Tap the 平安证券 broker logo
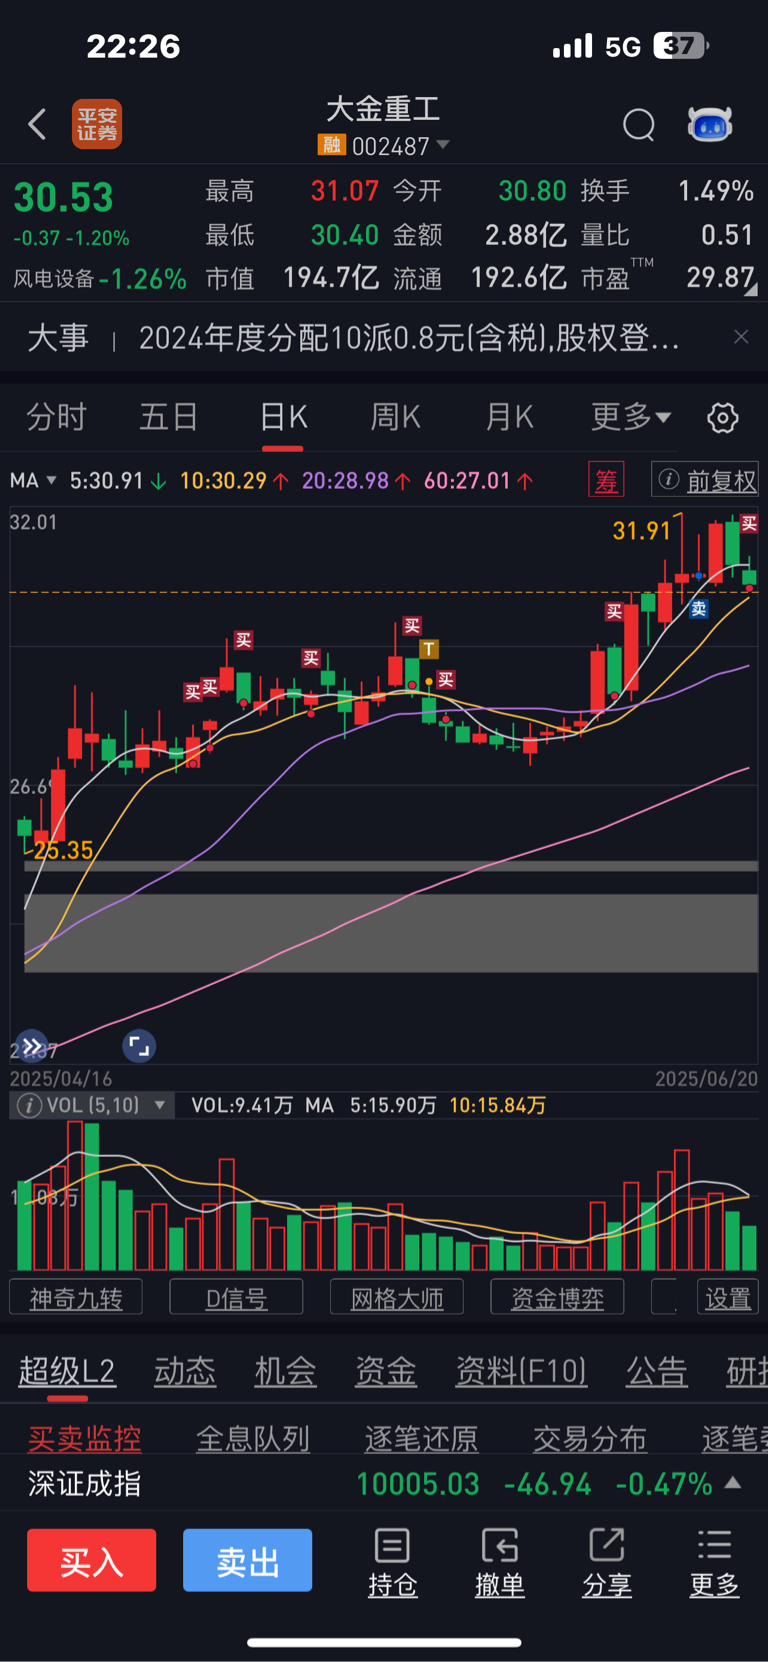The height and width of the screenshot is (1662, 768). click(97, 124)
